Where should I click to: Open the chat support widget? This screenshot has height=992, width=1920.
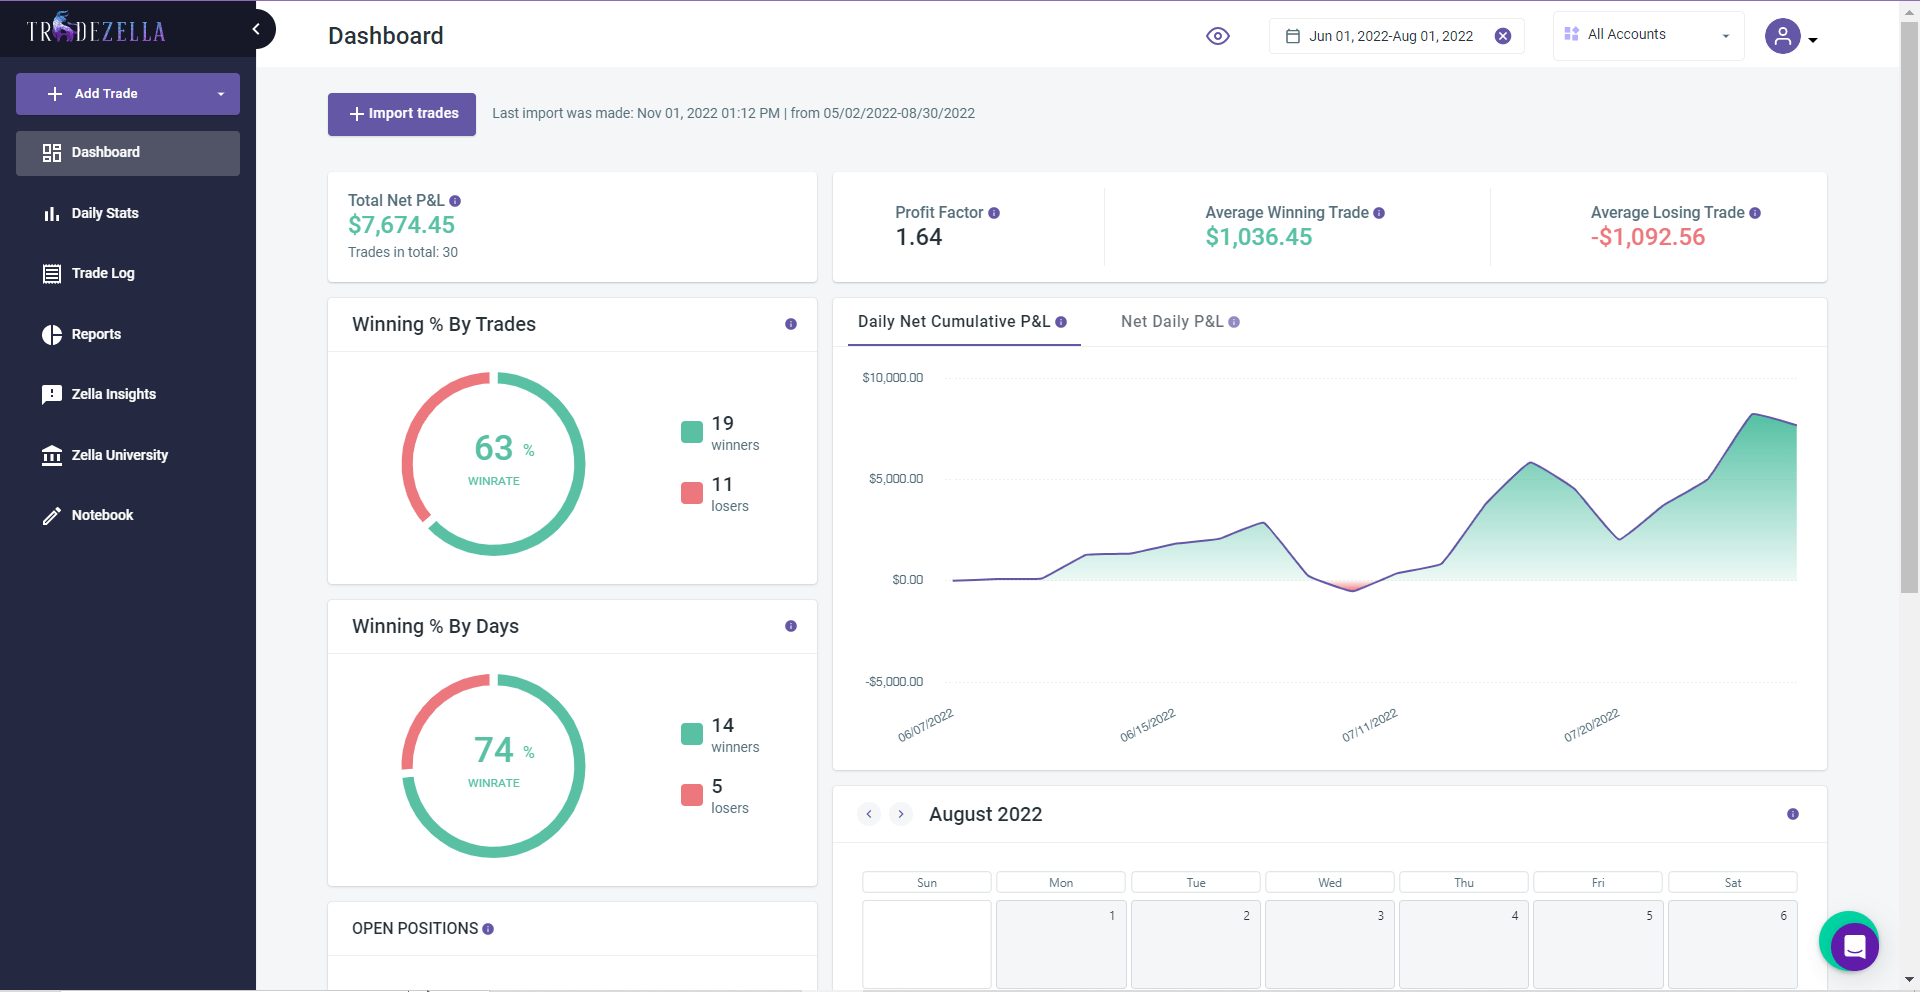click(1854, 945)
